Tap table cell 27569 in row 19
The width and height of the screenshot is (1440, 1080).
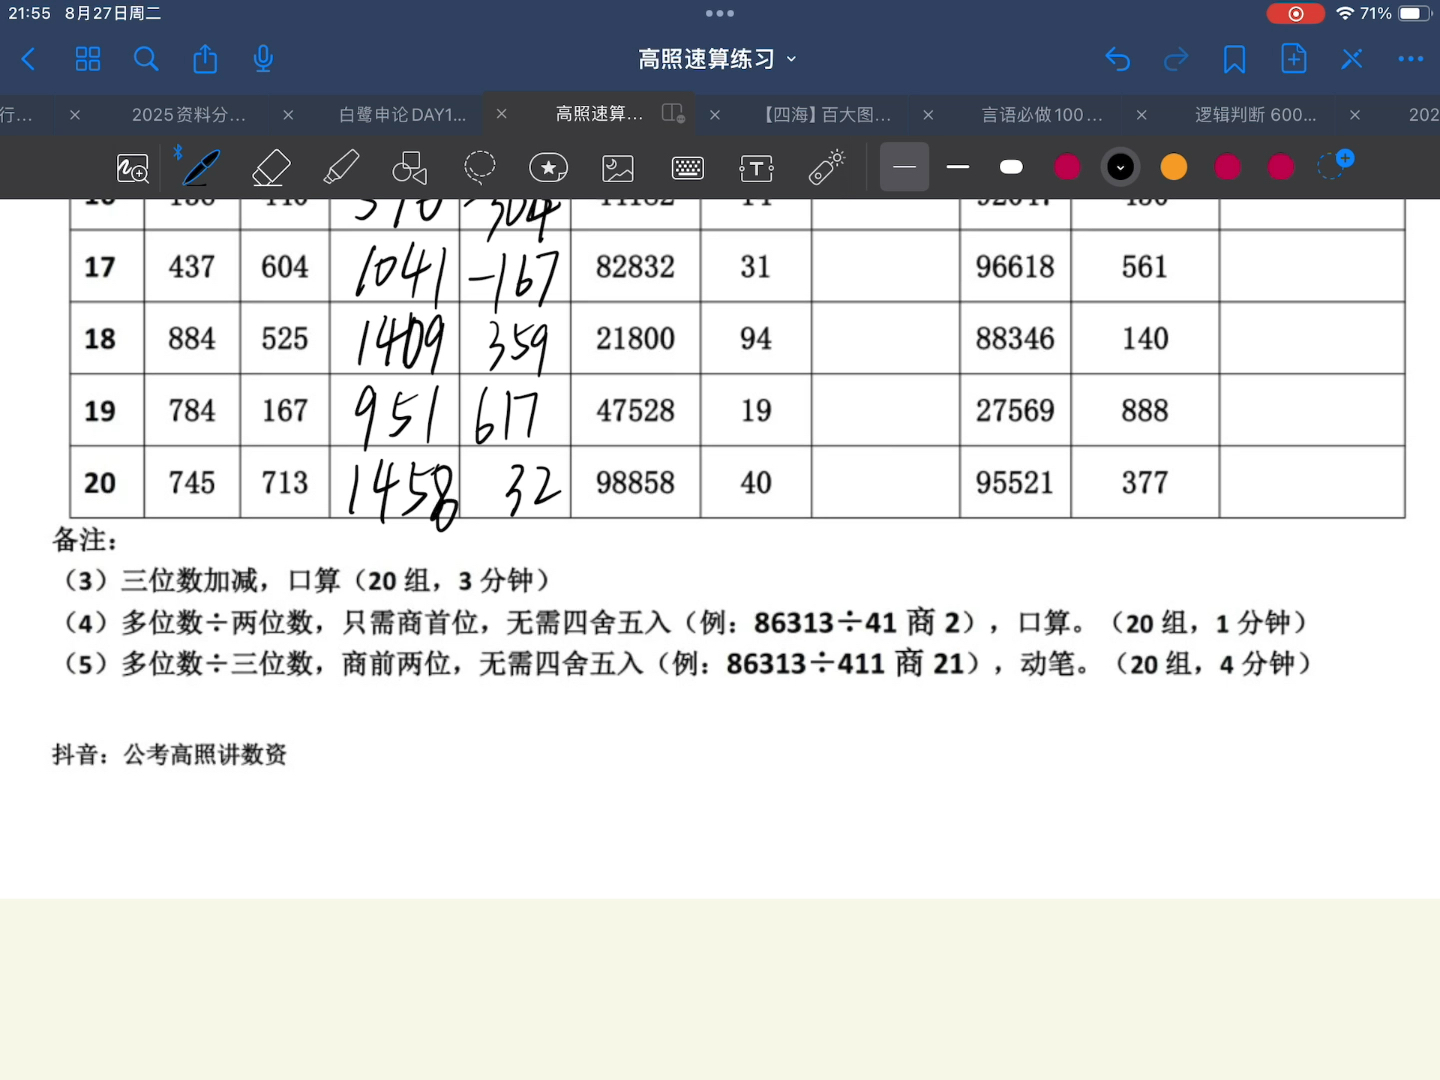[x=1015, y=411]
